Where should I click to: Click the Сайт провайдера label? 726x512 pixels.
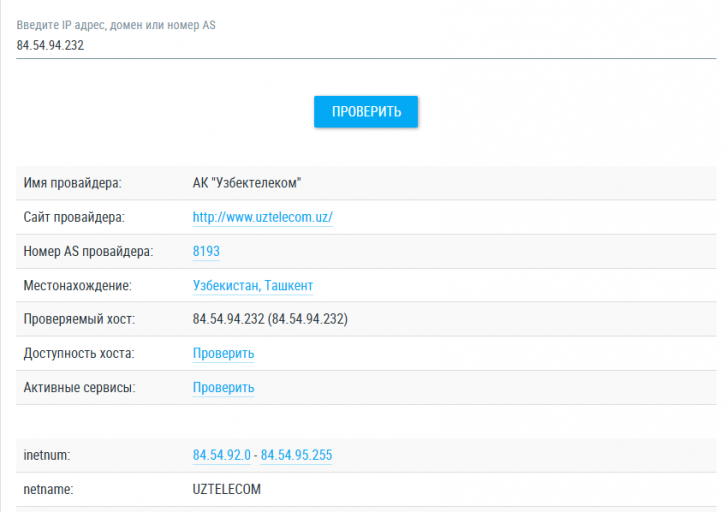pyautogui.click(x=74, y=217)
